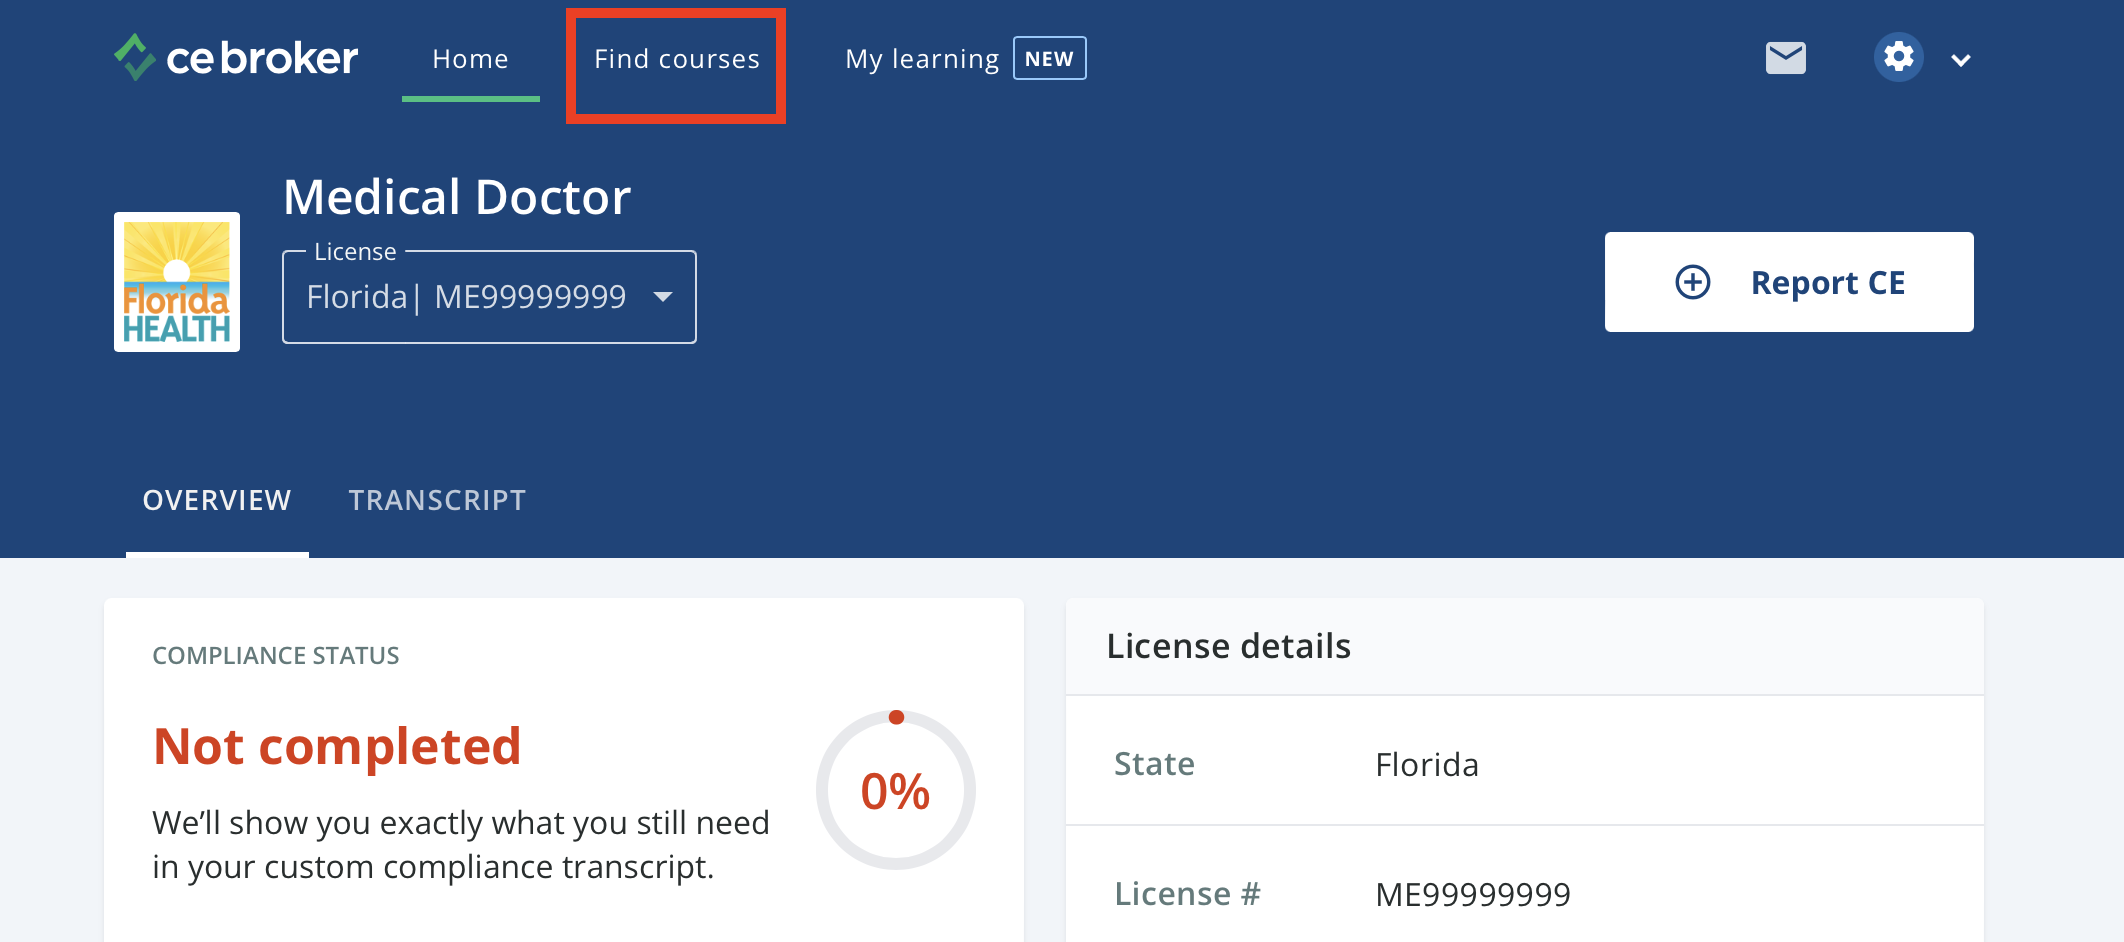
Task: Click the License # label in License details
Action: (1187, 894)
